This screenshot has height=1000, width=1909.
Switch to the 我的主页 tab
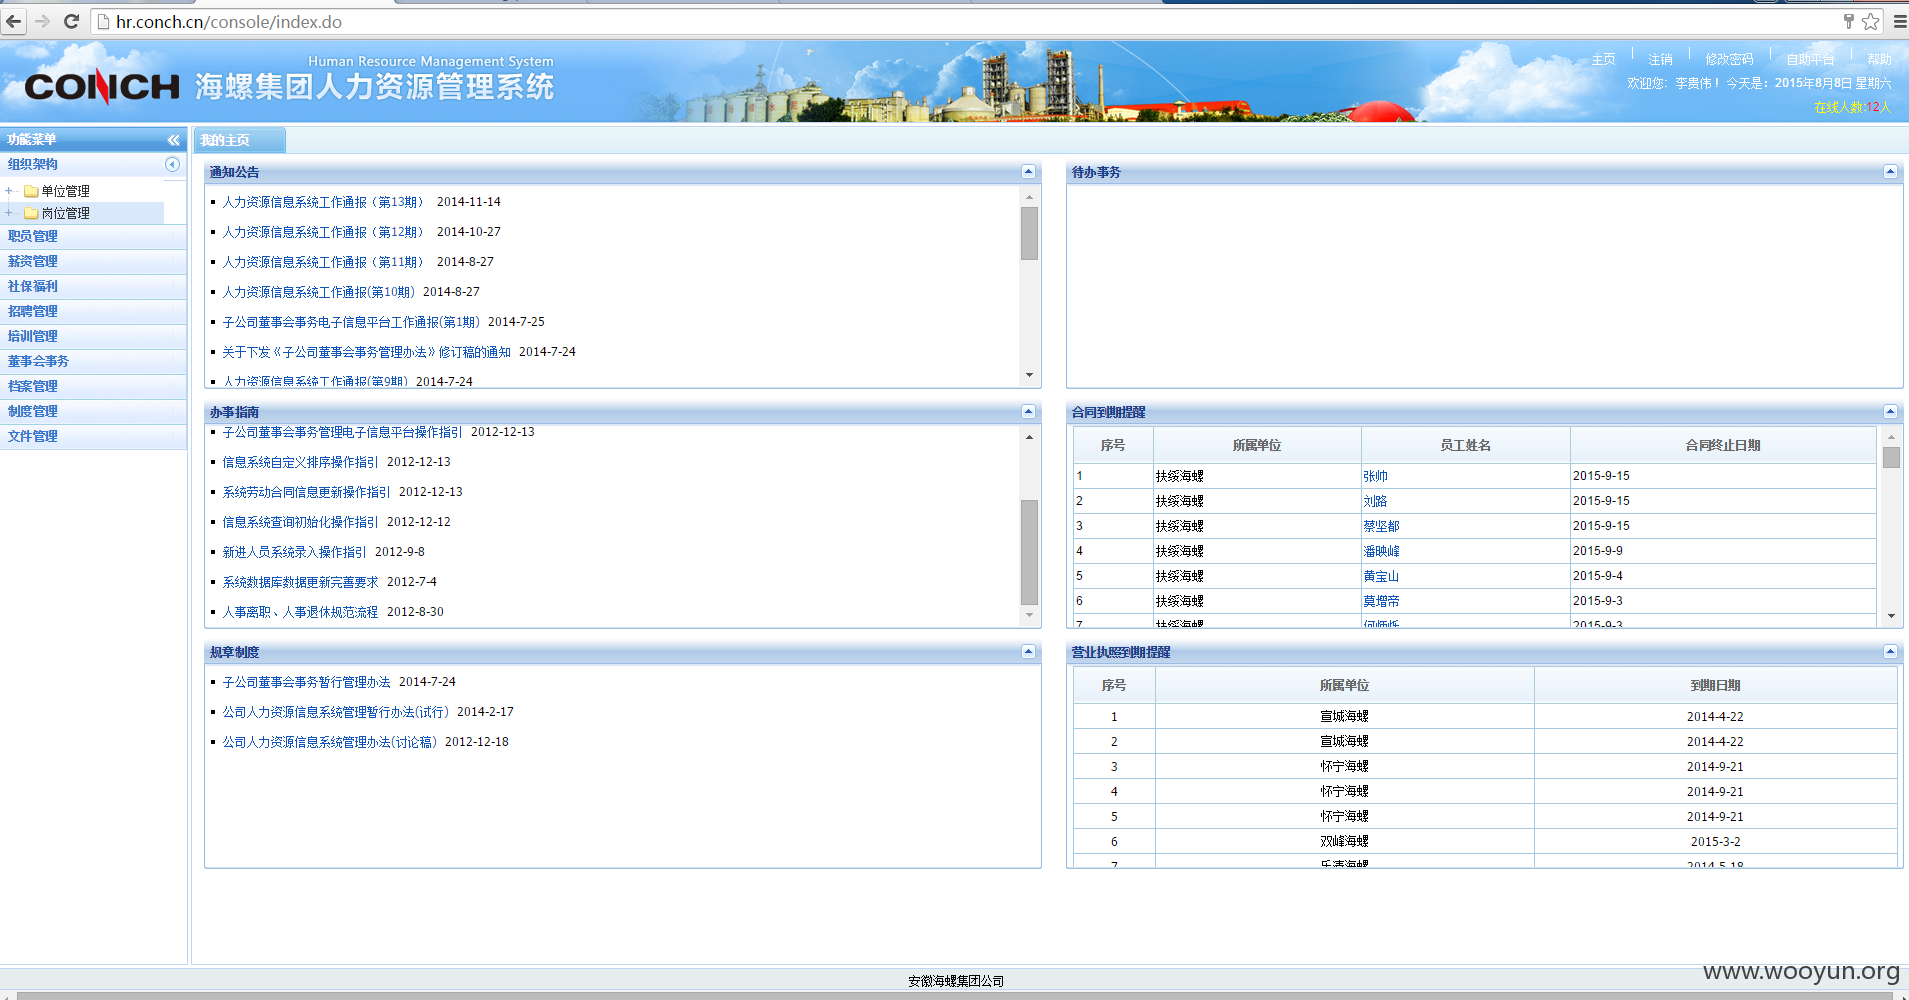(239, 140)
